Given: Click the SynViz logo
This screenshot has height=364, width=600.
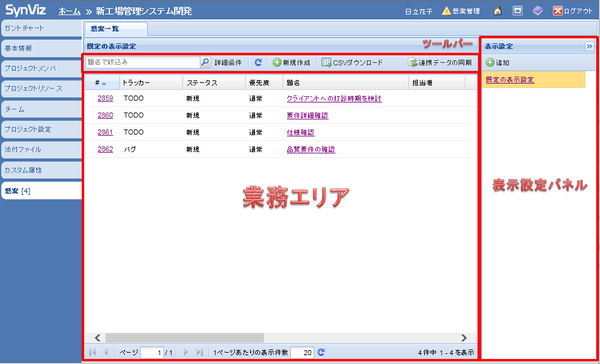Looking at the screenshot, I should 26,10.
